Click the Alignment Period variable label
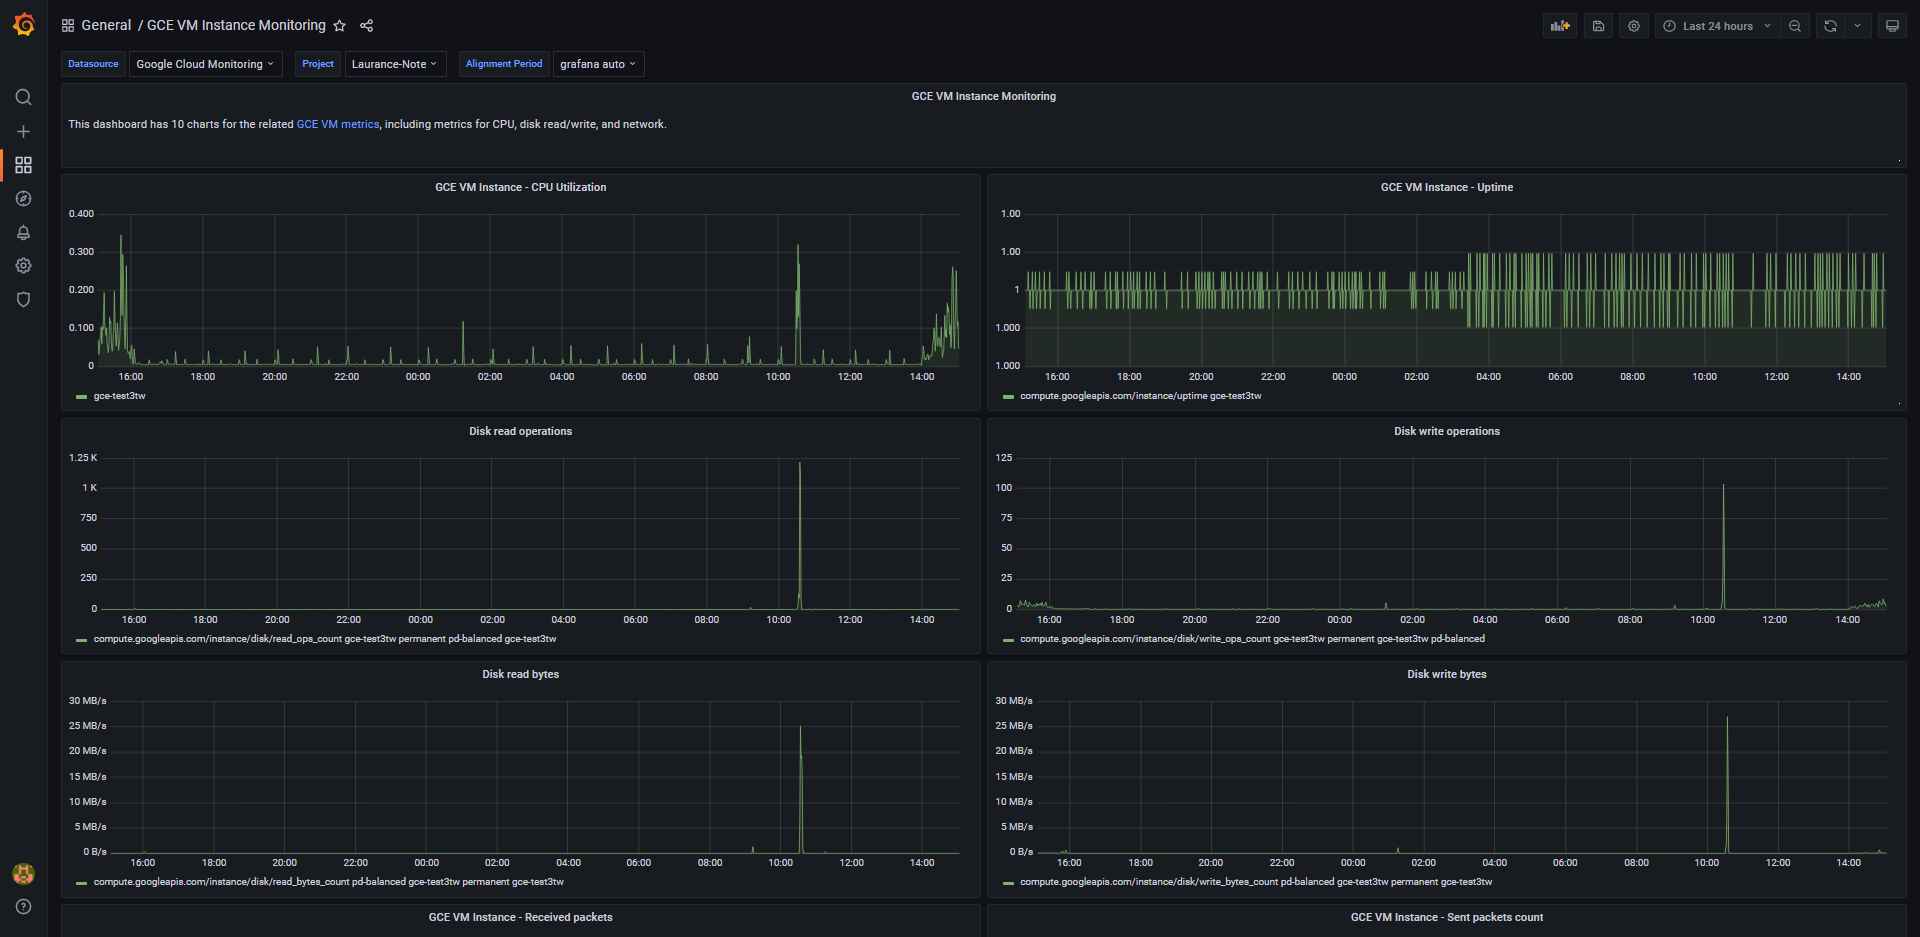 click(504, 64)
